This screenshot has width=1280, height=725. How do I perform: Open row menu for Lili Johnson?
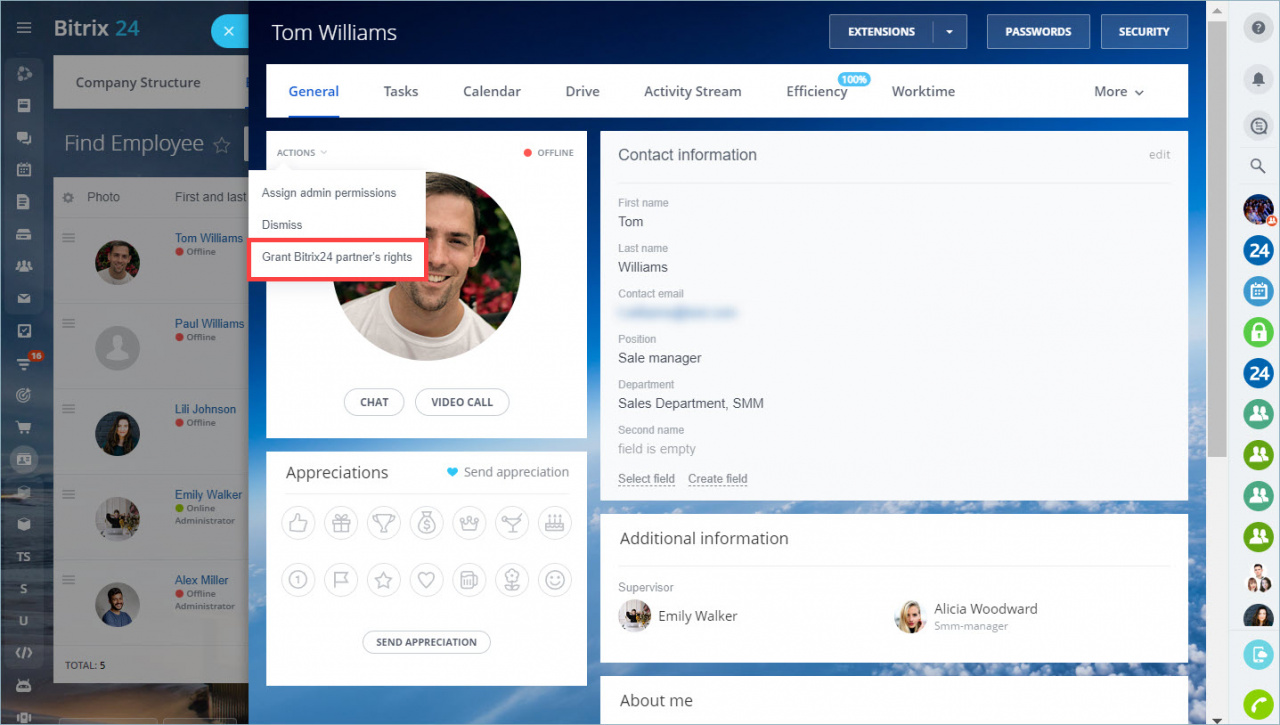tap(69, 408)
